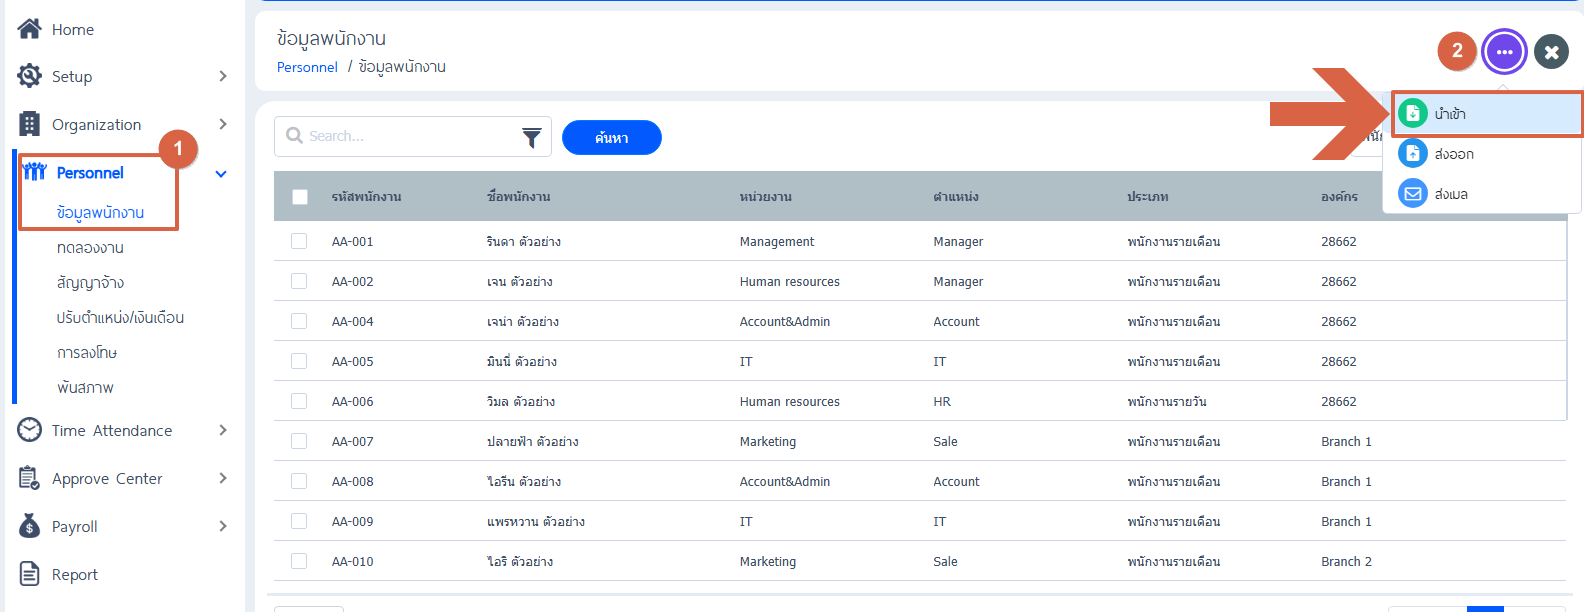Click employee code AA-001
The height and width of the screenshot is (612, 1584).
pos(353,241)
